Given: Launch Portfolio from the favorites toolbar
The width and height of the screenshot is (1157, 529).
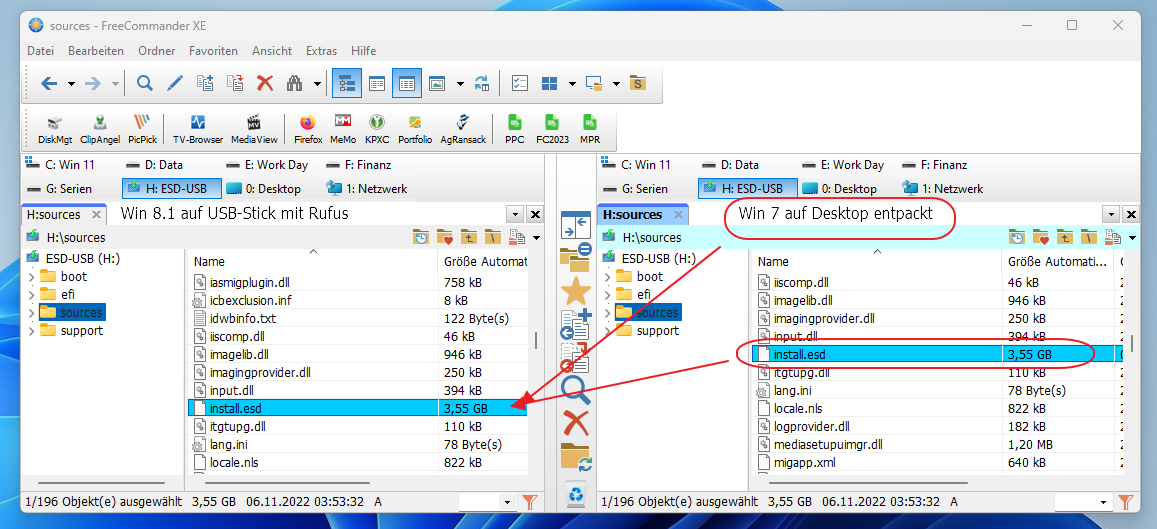Looking at the screenshot, I should pyautogui.click(x=415, y=130).
